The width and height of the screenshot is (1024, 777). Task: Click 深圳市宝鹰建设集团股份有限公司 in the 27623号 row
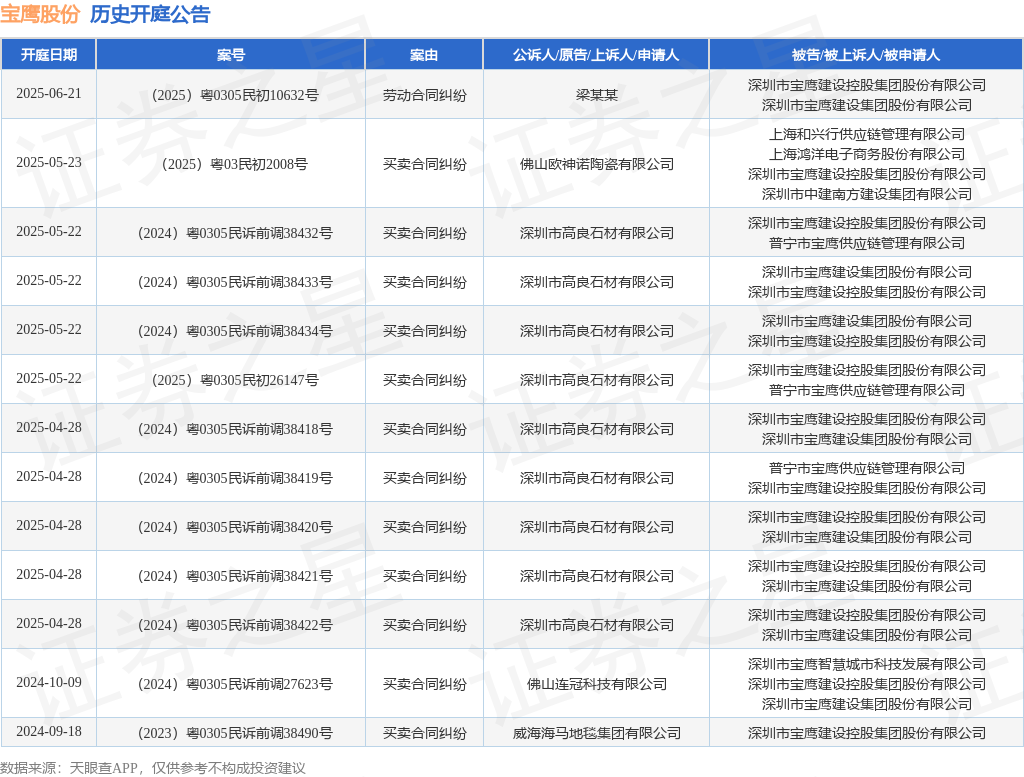[x=867, y=704]
